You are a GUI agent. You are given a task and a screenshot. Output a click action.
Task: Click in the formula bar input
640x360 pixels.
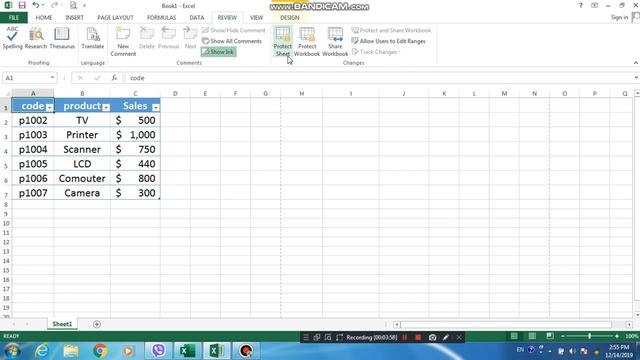380,78
